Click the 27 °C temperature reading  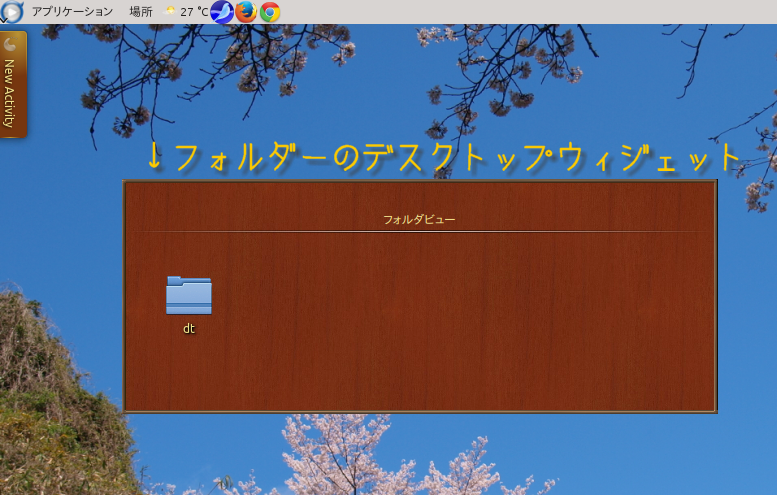click(194, 12)
